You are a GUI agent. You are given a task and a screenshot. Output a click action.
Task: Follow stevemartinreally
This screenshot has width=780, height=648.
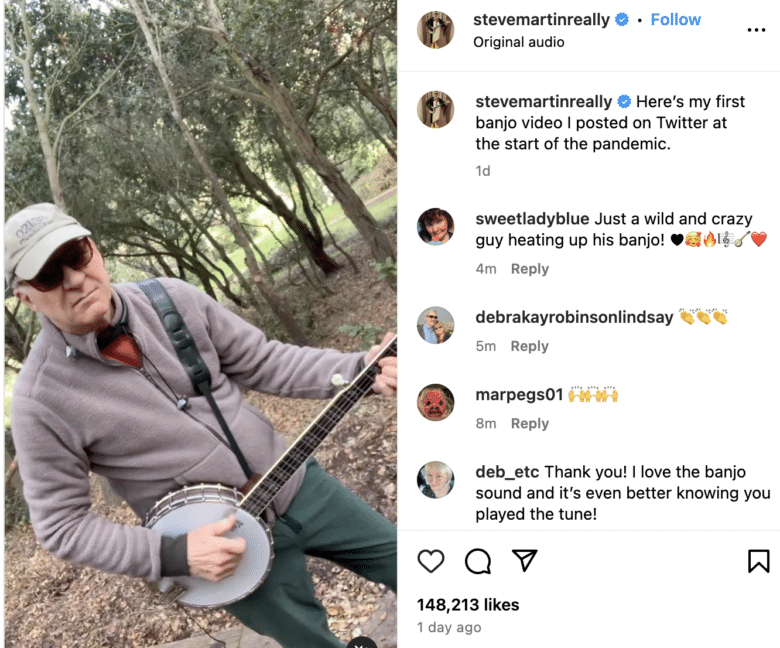coord(675,20)
